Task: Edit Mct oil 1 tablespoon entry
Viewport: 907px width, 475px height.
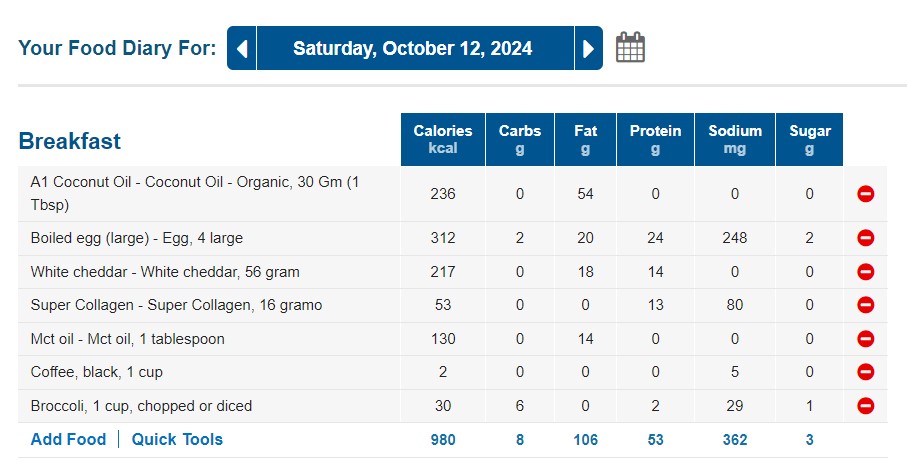Action: click(127, 339)
